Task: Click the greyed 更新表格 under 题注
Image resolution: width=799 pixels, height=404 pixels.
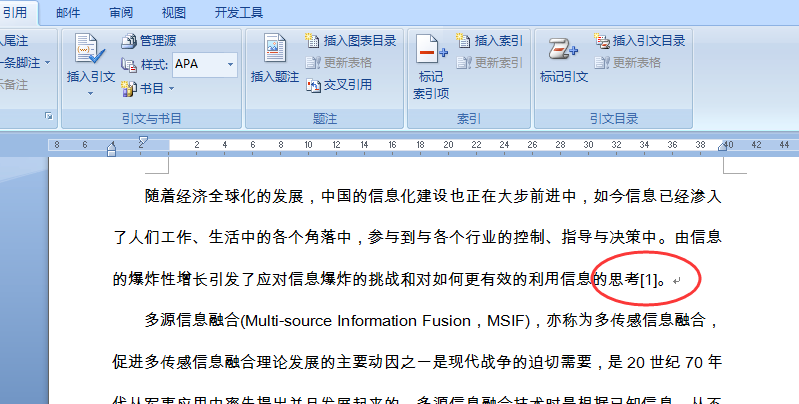Action: (339, 63)
